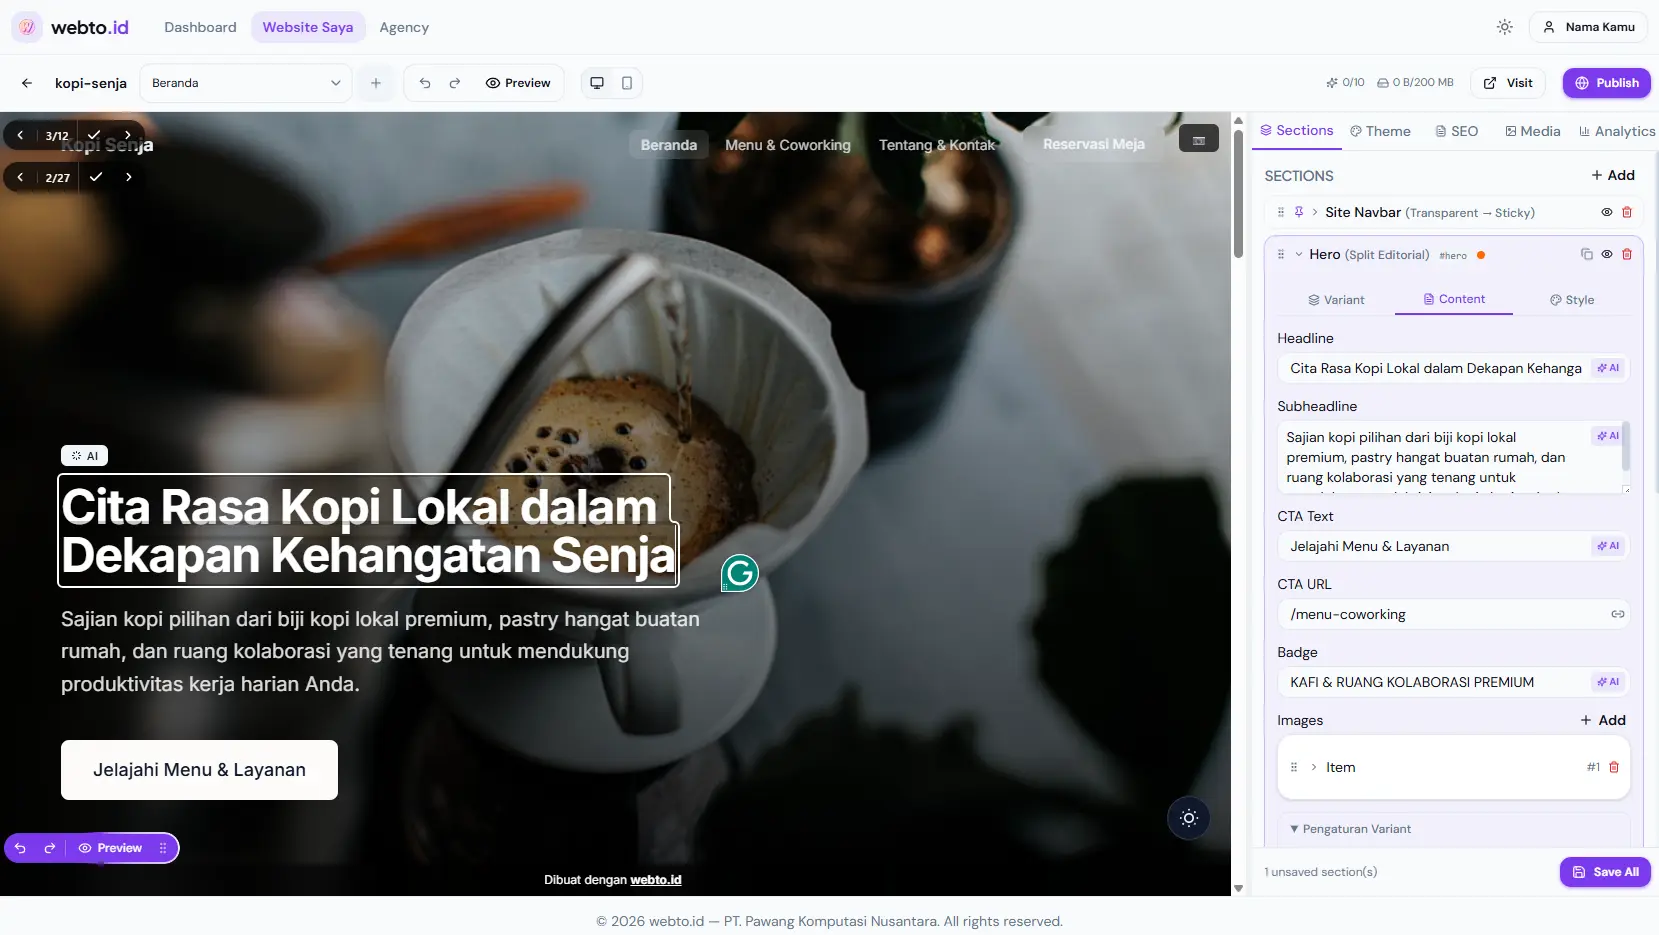
Task: Open the SEO tab
Action: coord(1456,131)
